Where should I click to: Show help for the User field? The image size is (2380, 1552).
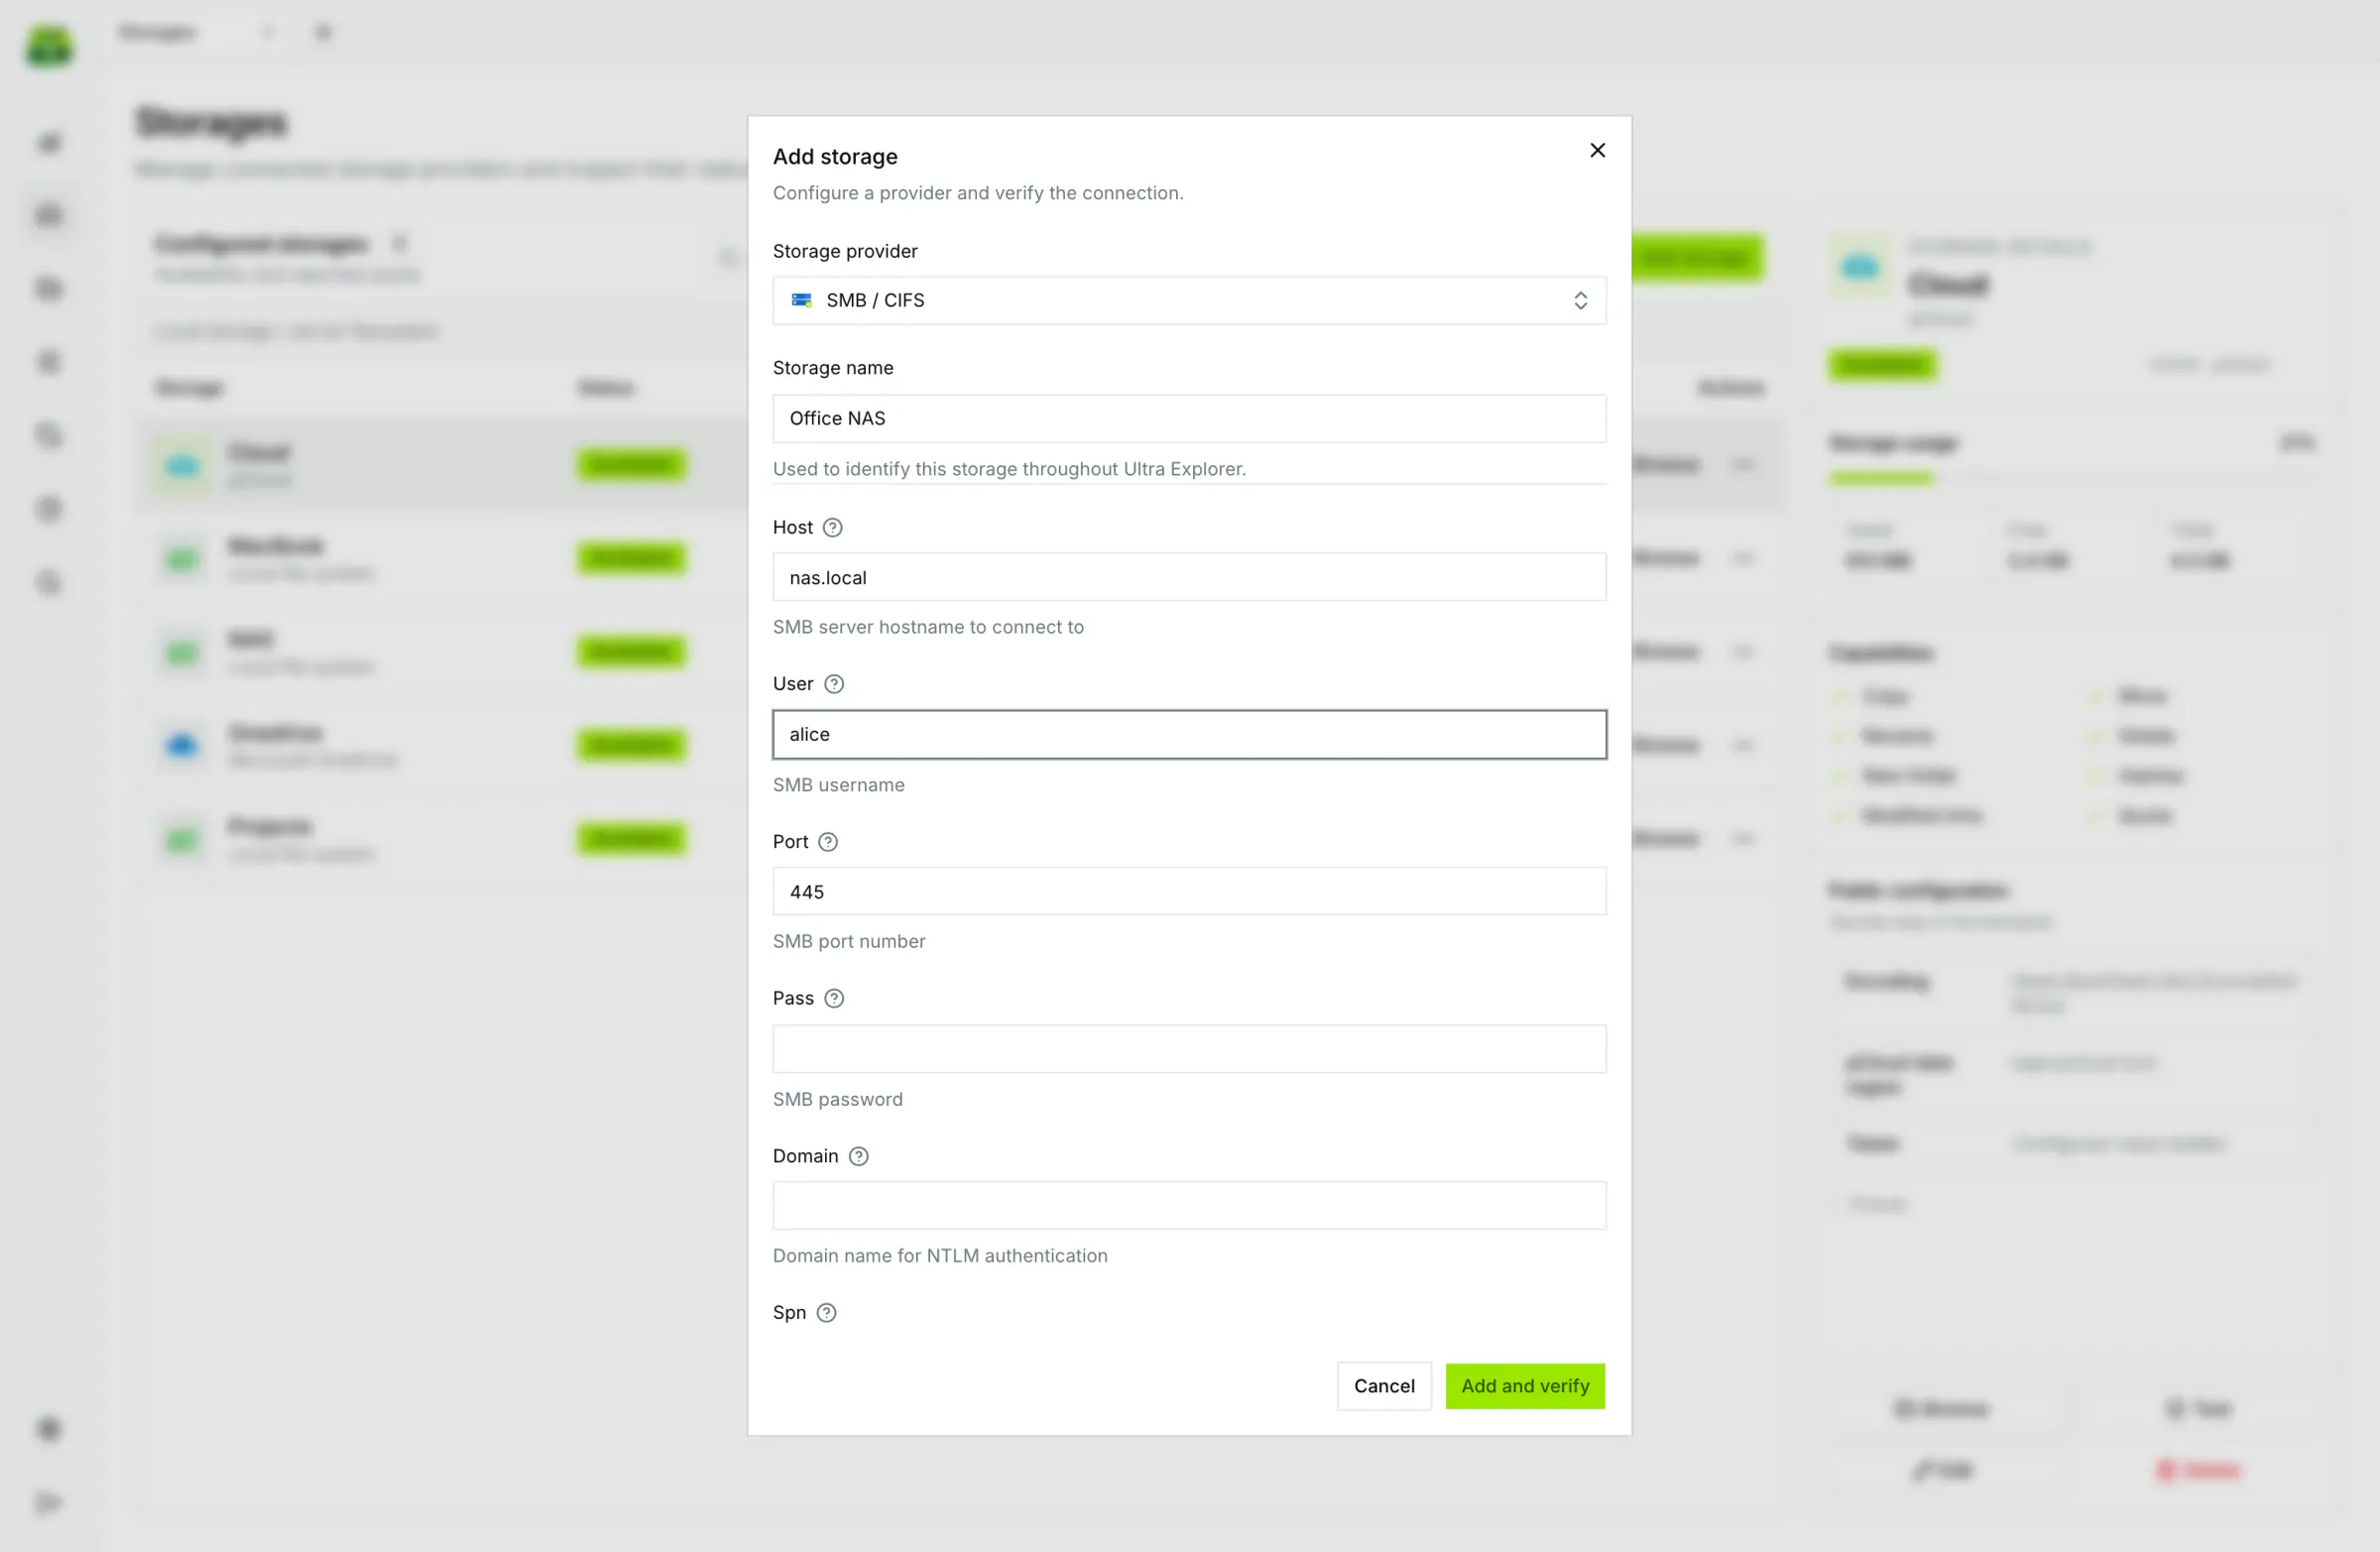(833, 684)
